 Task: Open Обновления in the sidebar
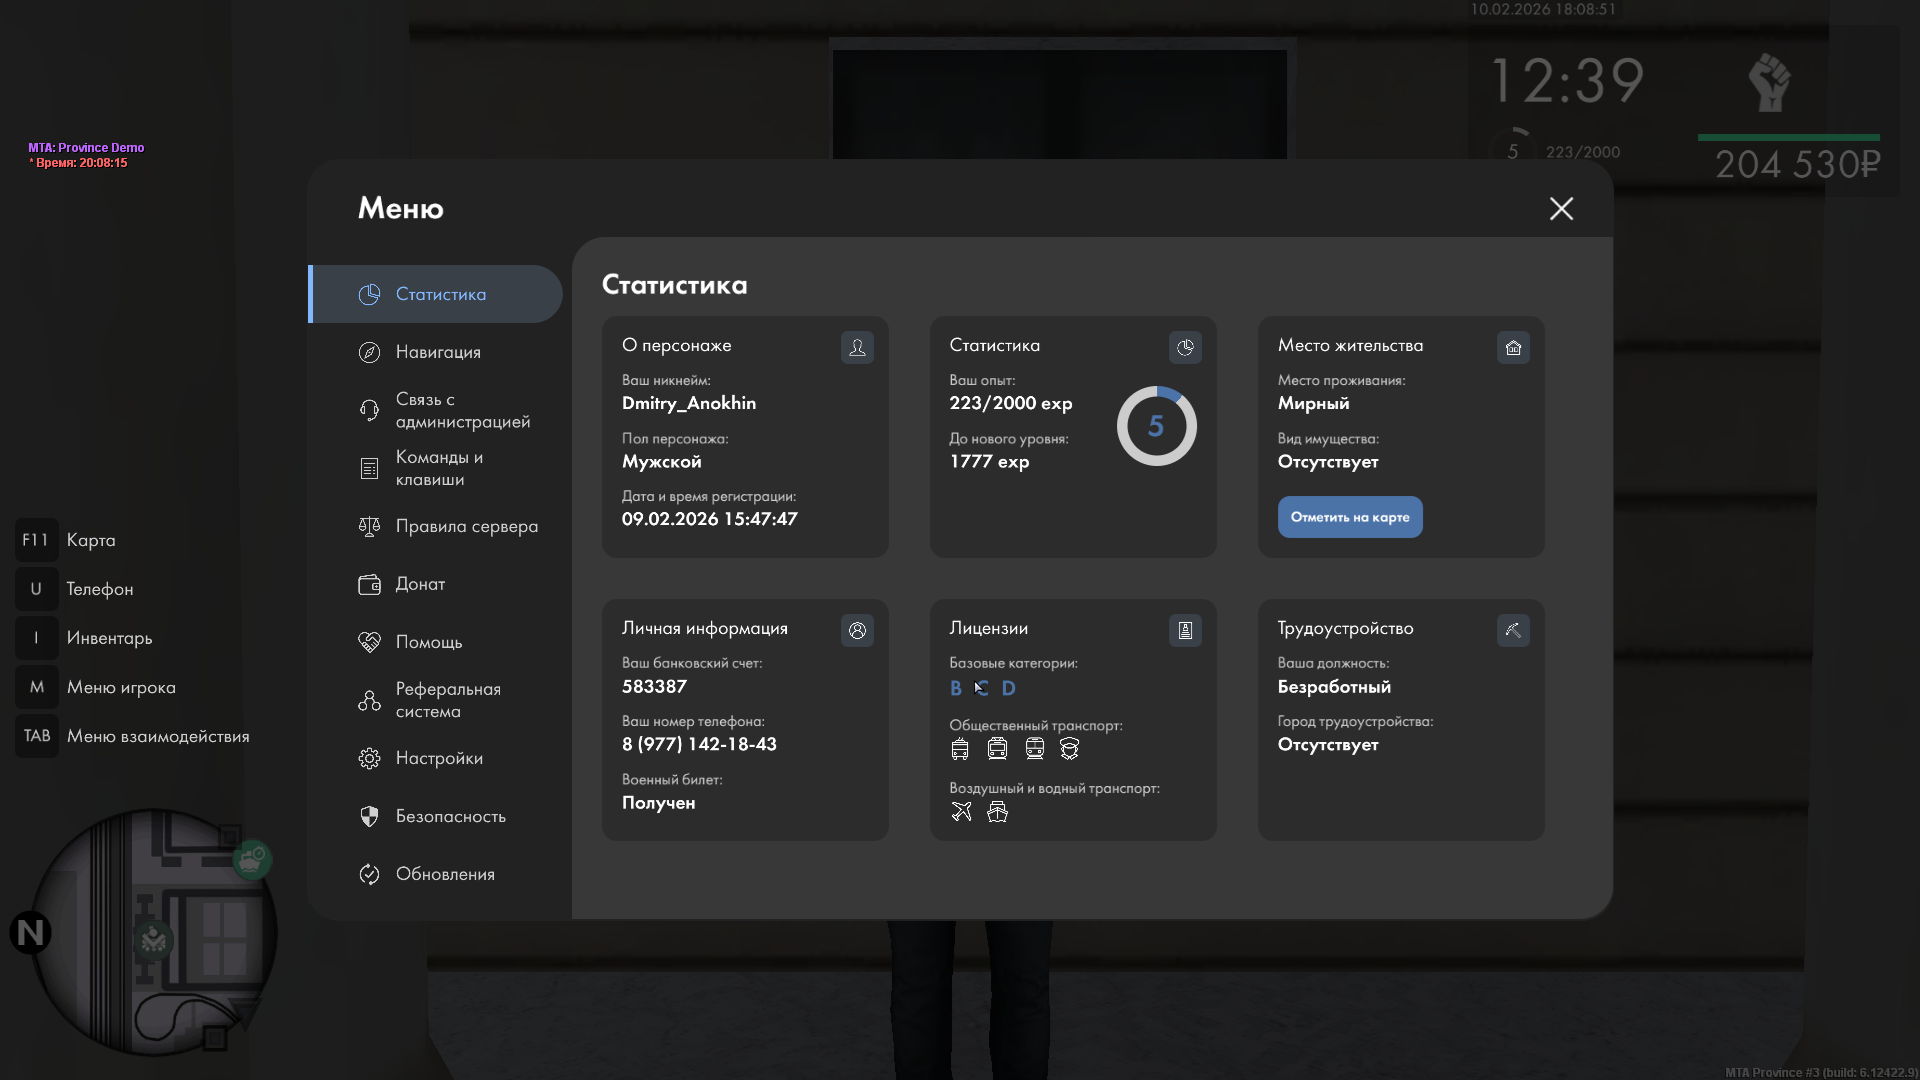click(444, 874)
